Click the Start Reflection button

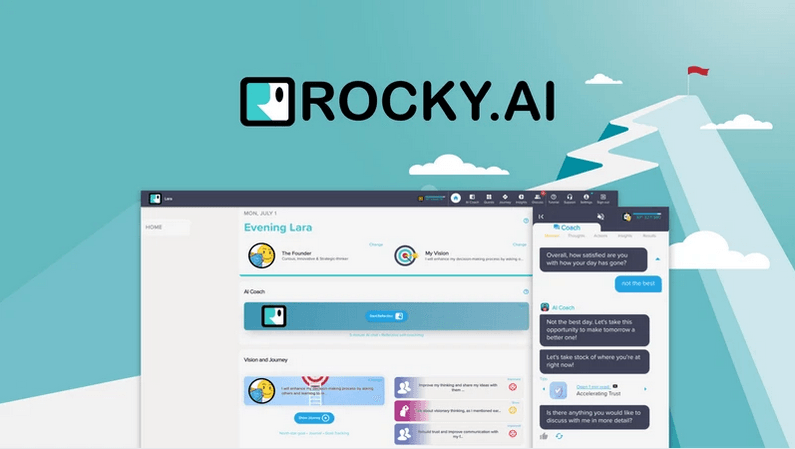(385, 316)
